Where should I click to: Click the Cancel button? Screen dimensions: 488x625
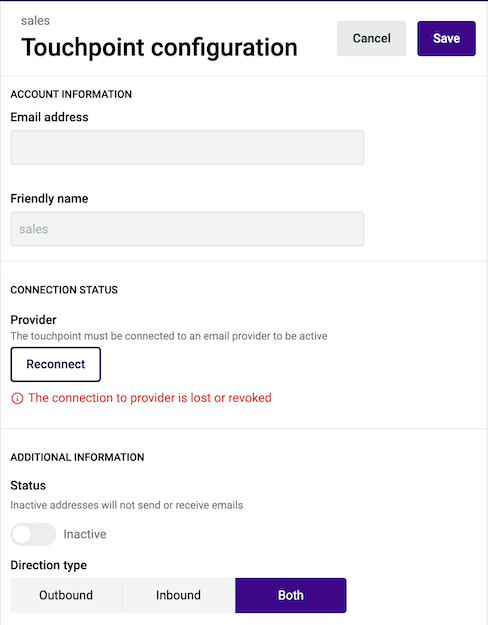click(x=371, y=38)
